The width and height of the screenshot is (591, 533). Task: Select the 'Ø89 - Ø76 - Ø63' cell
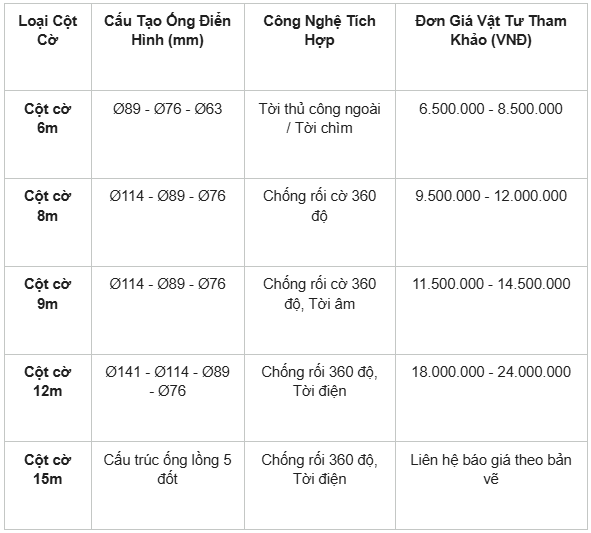pyautogui.click(x=167, y=109)
